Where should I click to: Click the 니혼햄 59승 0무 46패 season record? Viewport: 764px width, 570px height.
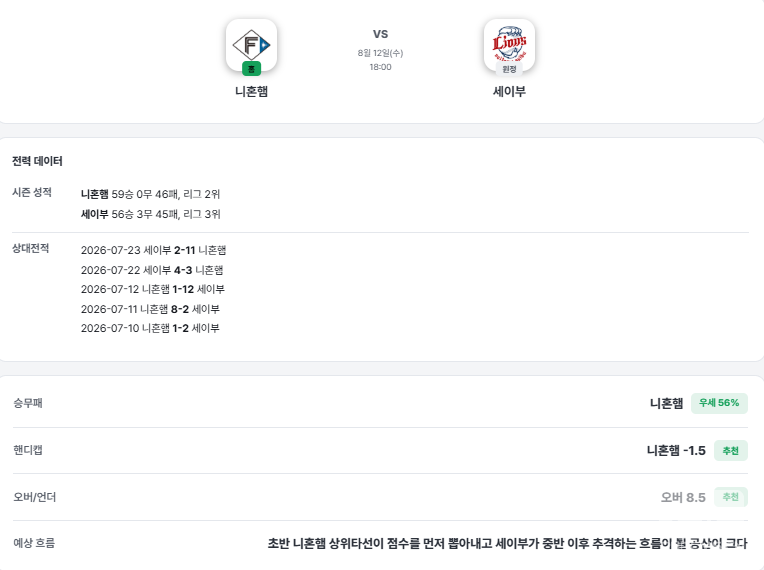[x=151, y=194]
